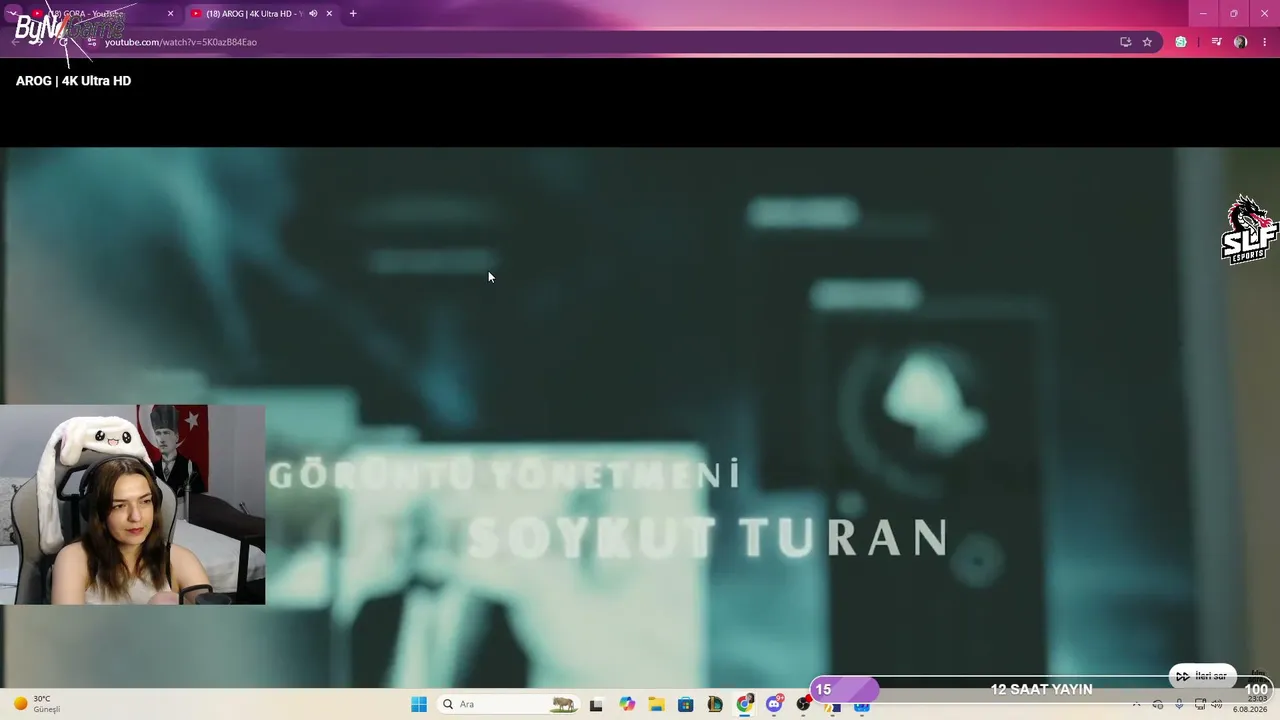Click the İleri sar fast-forward button

tap(1202, 676)
